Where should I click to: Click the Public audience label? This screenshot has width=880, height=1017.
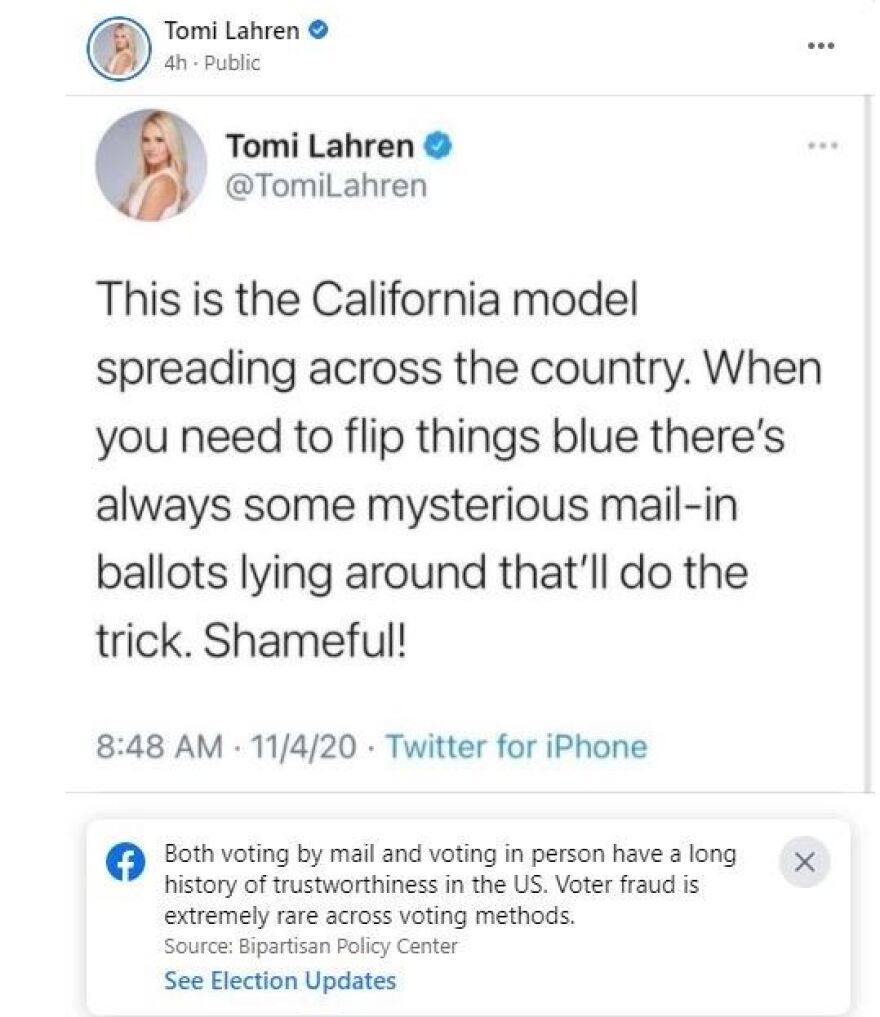tap(229, 62)
